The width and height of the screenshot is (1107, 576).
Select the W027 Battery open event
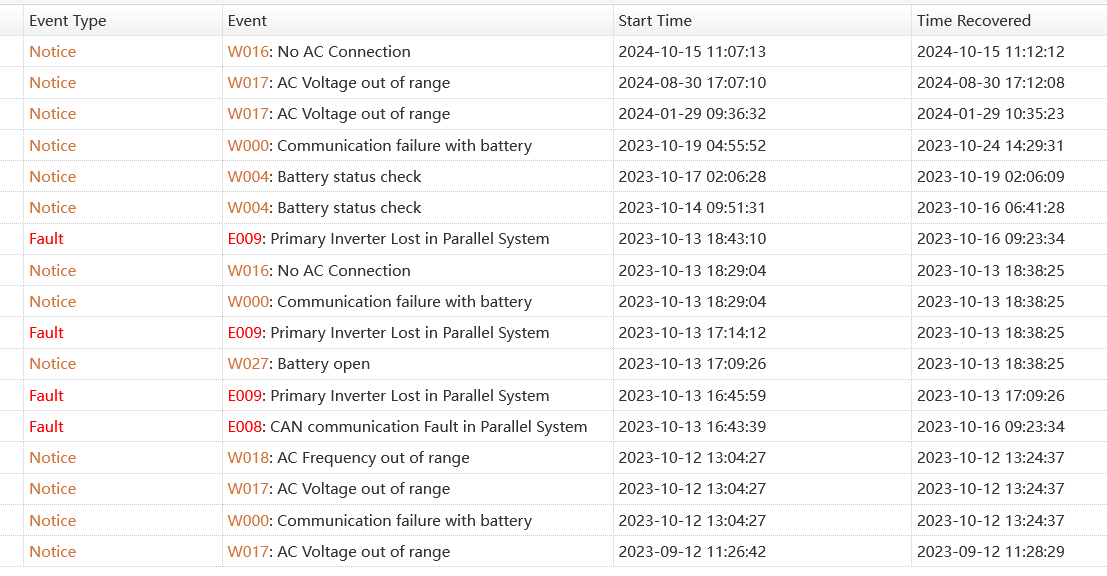tap(298, 364)
